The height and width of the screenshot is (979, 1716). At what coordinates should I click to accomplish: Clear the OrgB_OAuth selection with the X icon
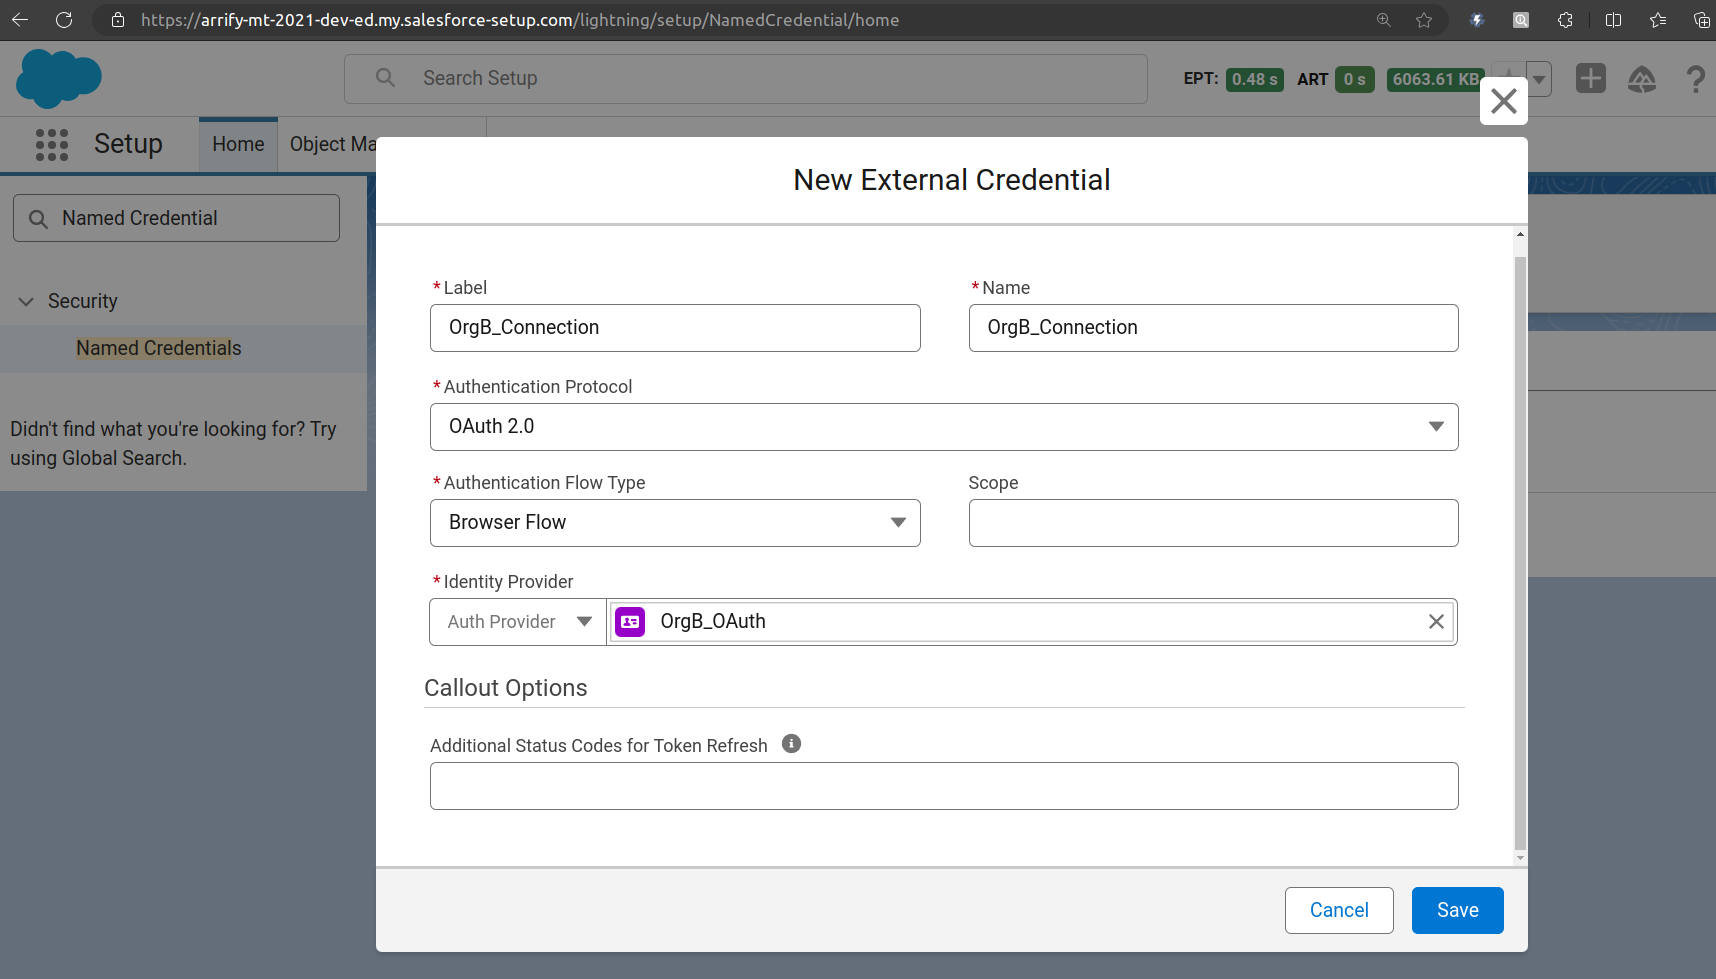(1436, 621)
